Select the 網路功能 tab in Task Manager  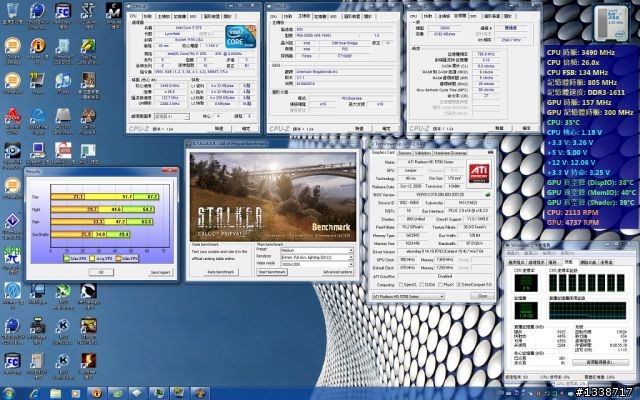(589, 262)
